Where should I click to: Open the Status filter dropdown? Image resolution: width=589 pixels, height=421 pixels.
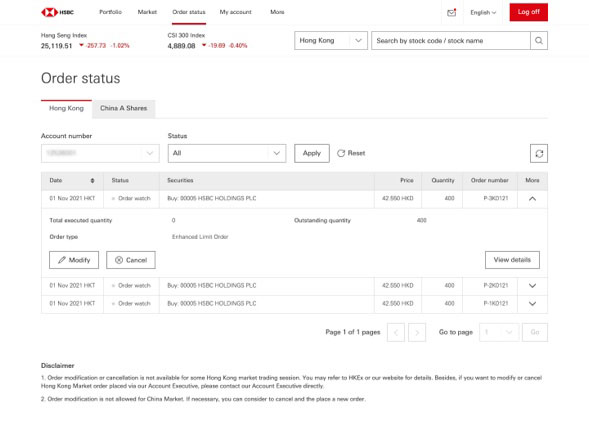(x=227, y=153)
